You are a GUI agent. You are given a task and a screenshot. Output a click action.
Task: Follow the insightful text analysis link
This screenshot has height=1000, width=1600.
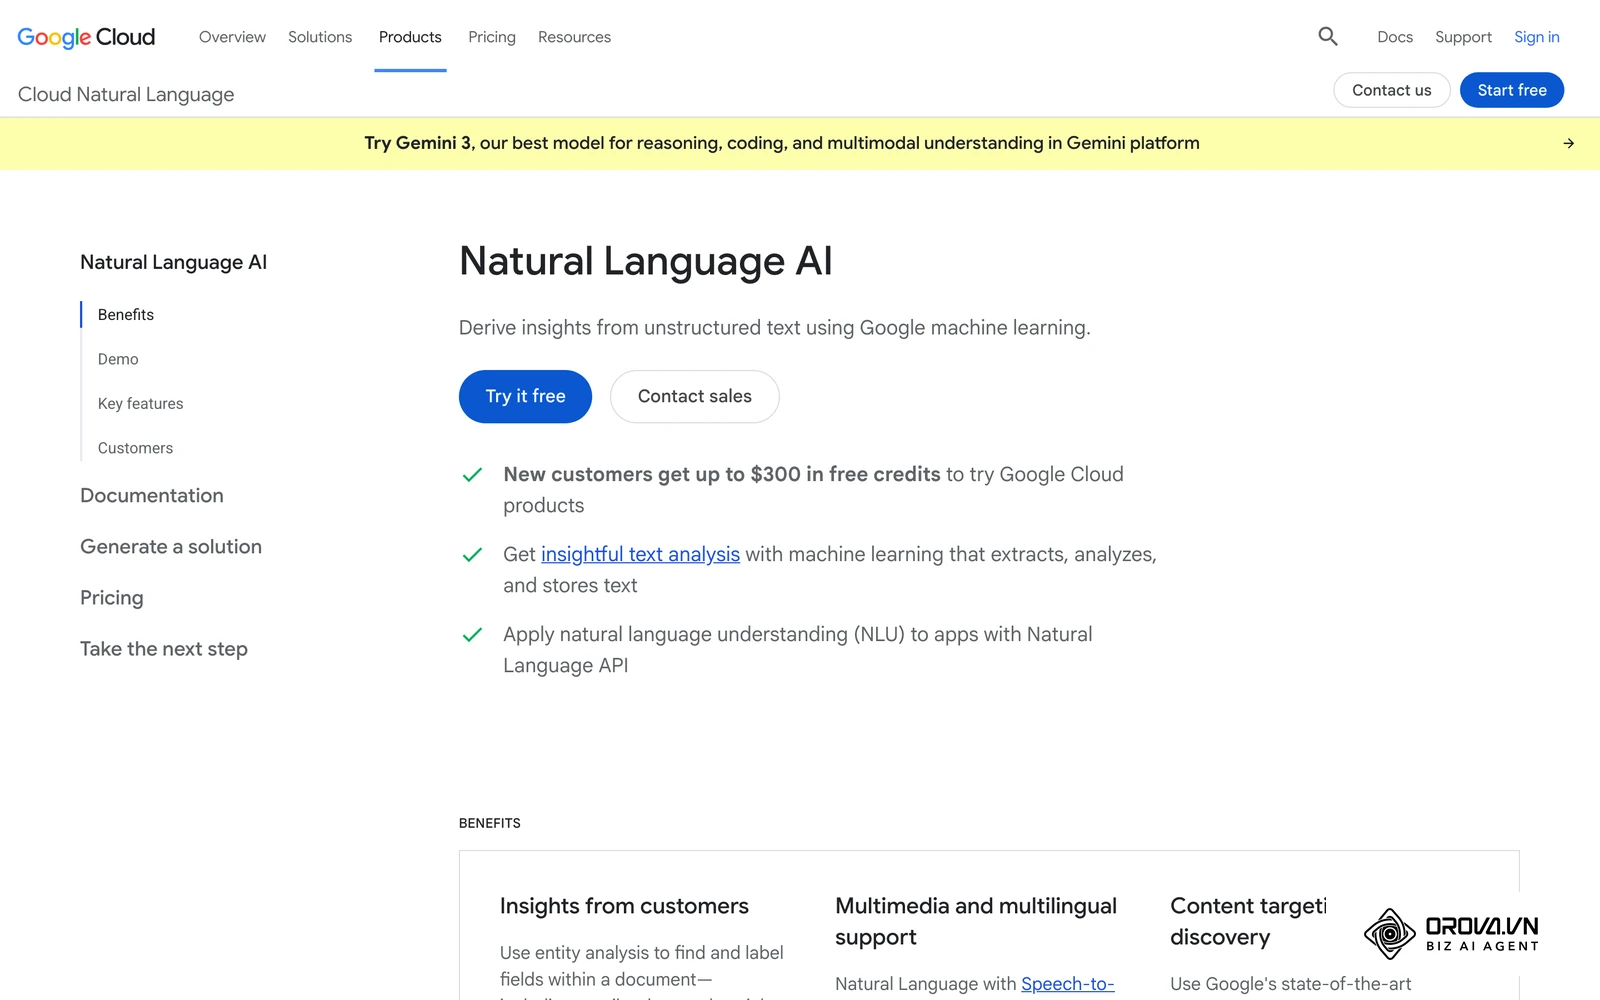point(640,554)
